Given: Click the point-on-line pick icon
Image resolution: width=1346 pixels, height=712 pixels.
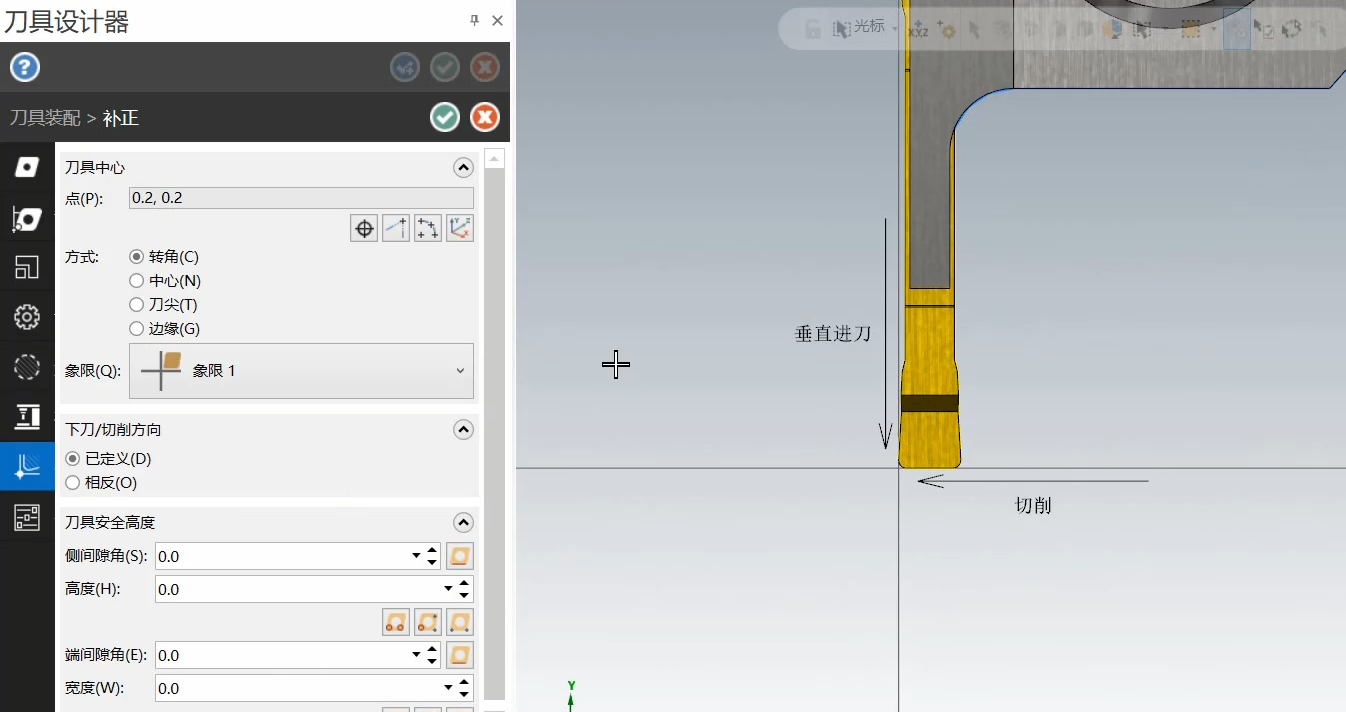Looking at the screenshot, I should click(x=396, y=228).
